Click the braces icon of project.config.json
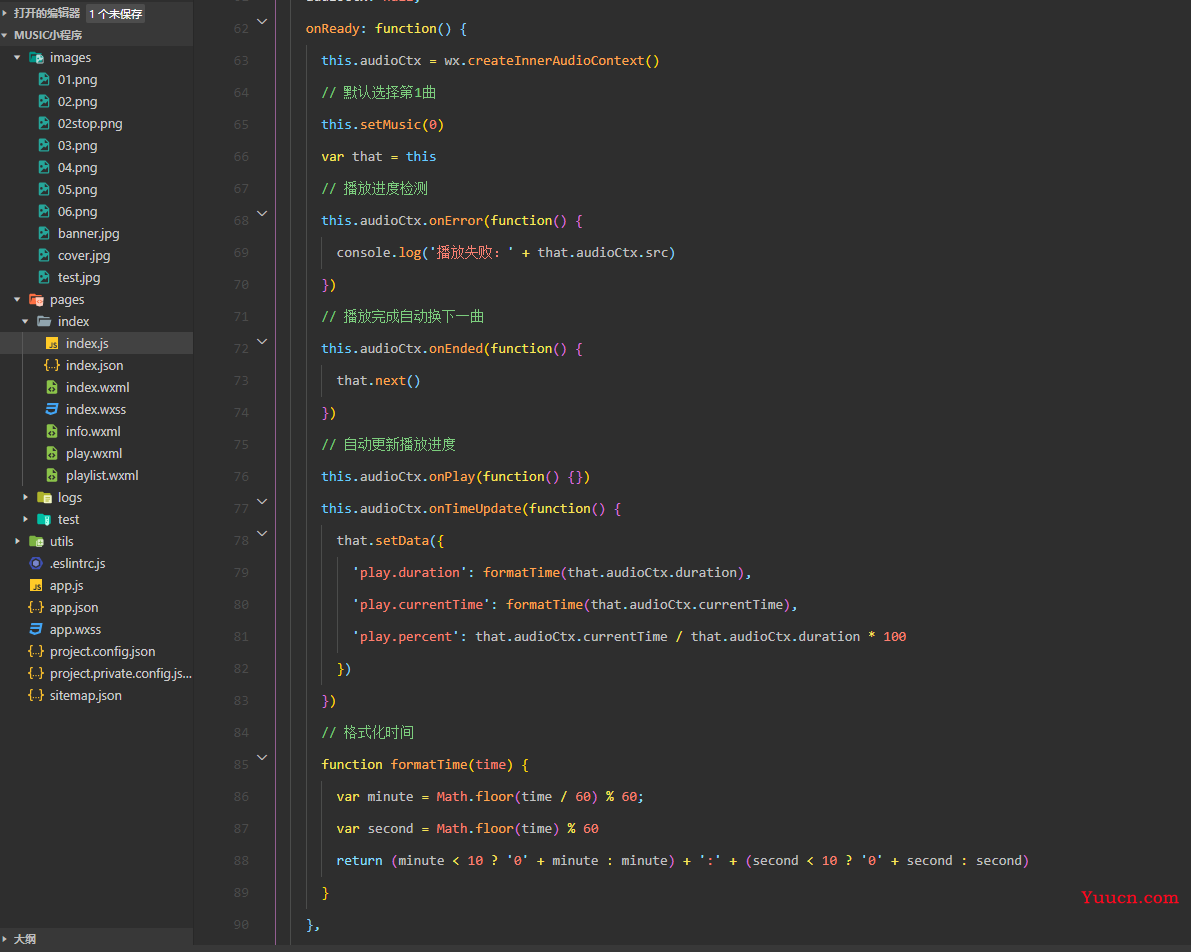1191x952 pixels. [36, 651]
